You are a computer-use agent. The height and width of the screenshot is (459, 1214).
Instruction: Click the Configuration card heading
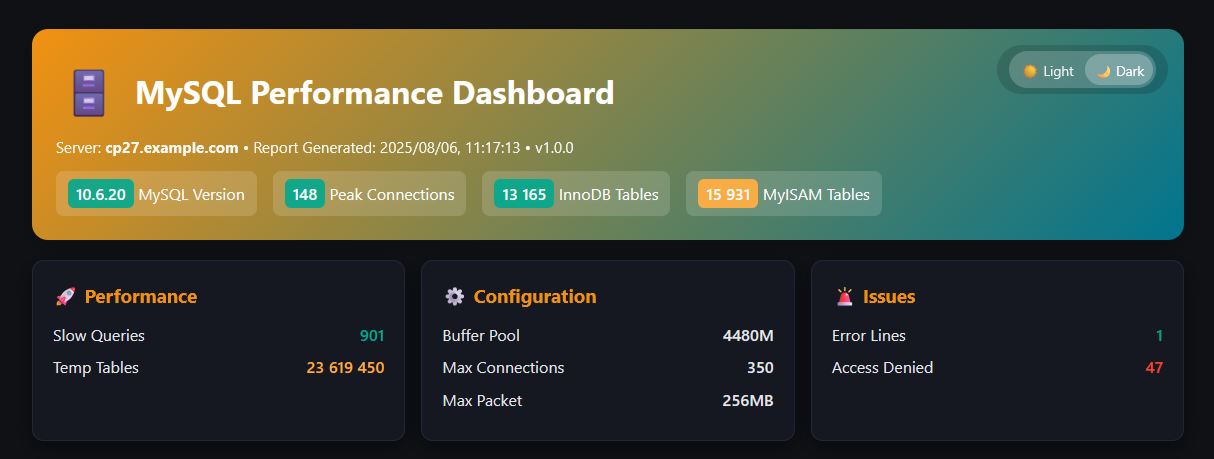coord(535,296)
